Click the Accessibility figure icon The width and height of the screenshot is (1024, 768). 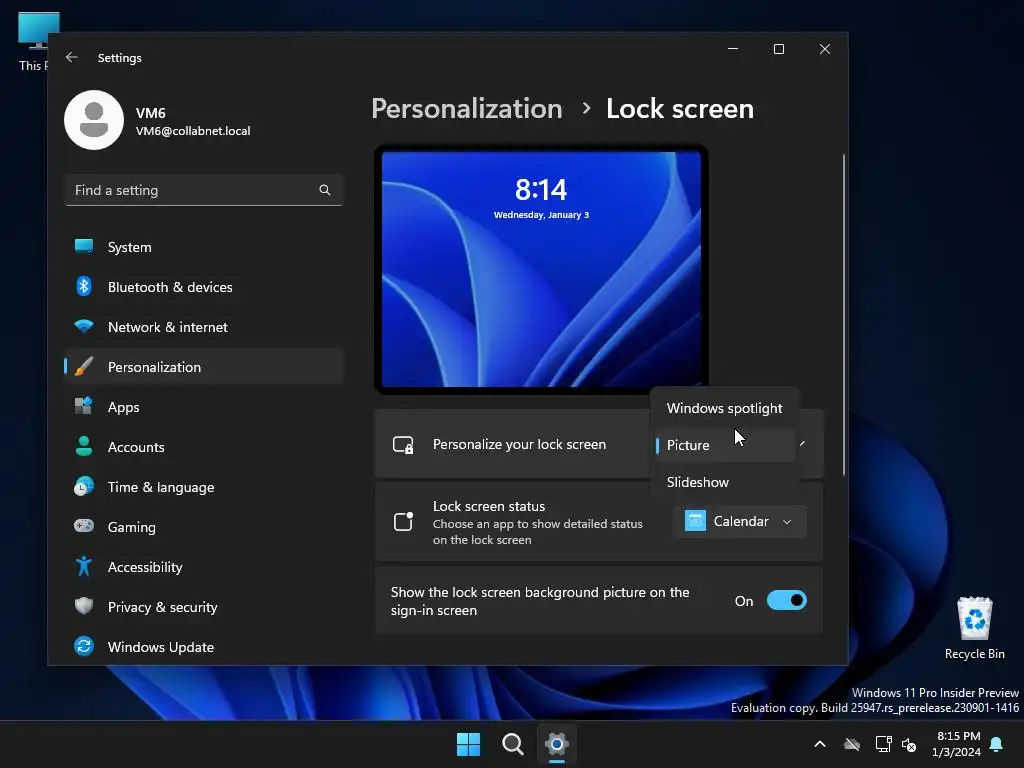coord(84,566)
